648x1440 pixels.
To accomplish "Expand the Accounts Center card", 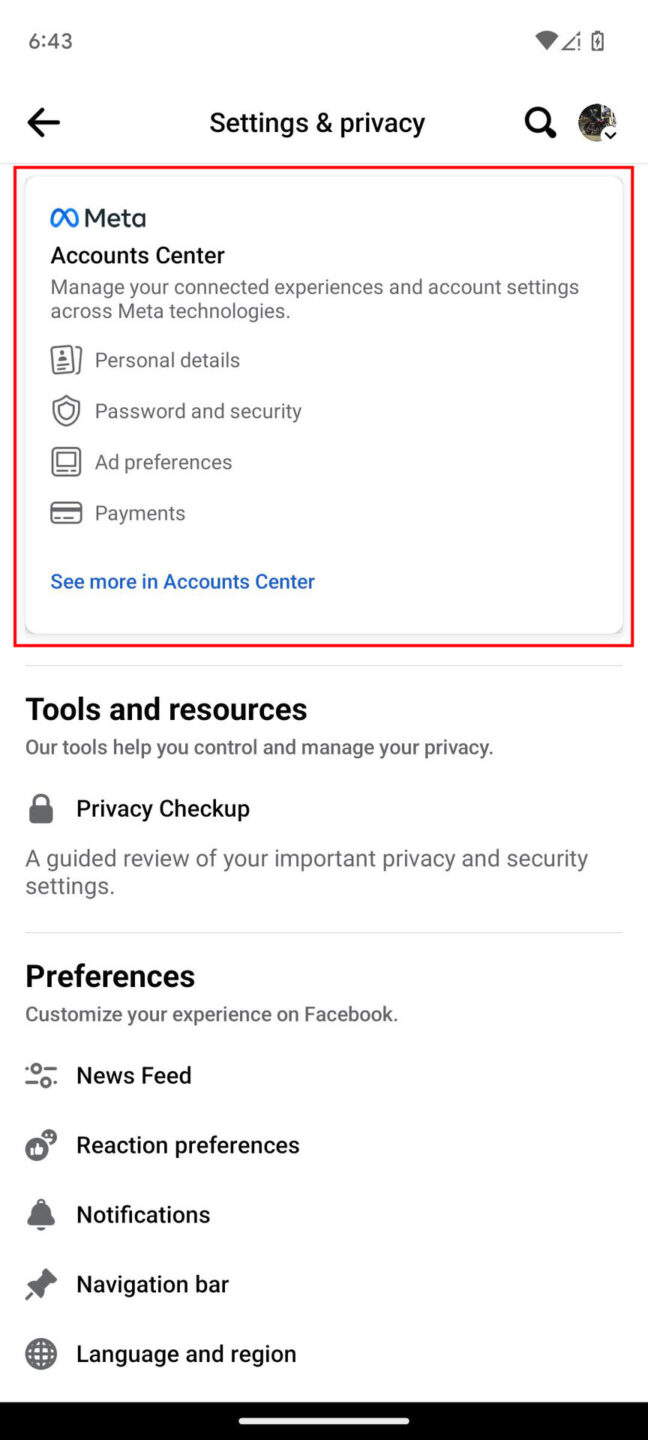I will [x=324, y=405].
